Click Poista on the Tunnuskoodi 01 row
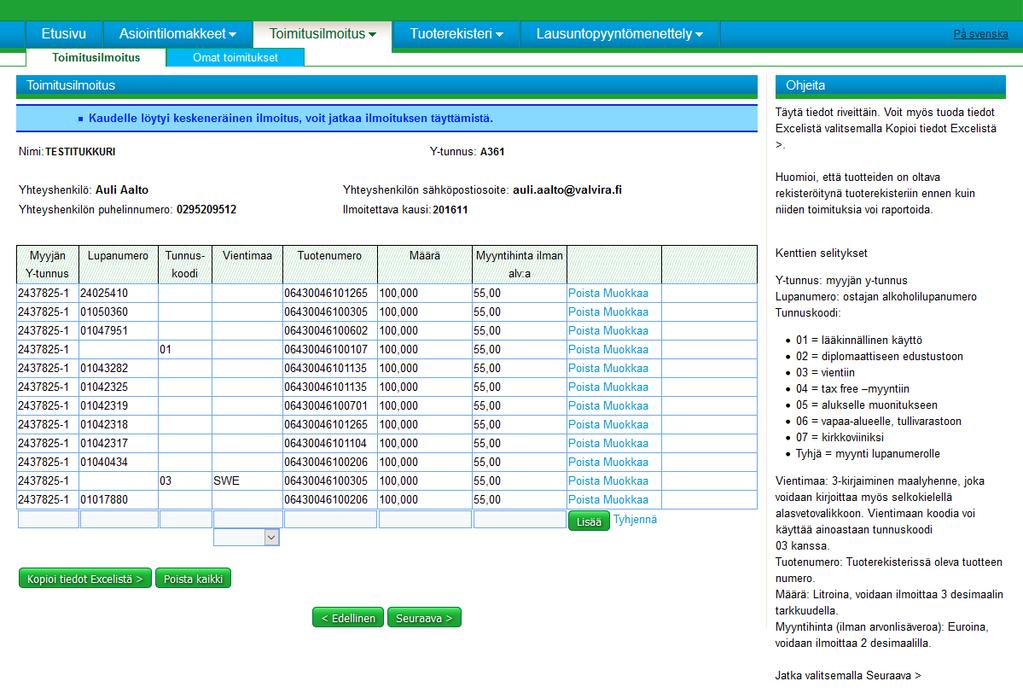This screenshot has width=1023, height=693. 584,349
